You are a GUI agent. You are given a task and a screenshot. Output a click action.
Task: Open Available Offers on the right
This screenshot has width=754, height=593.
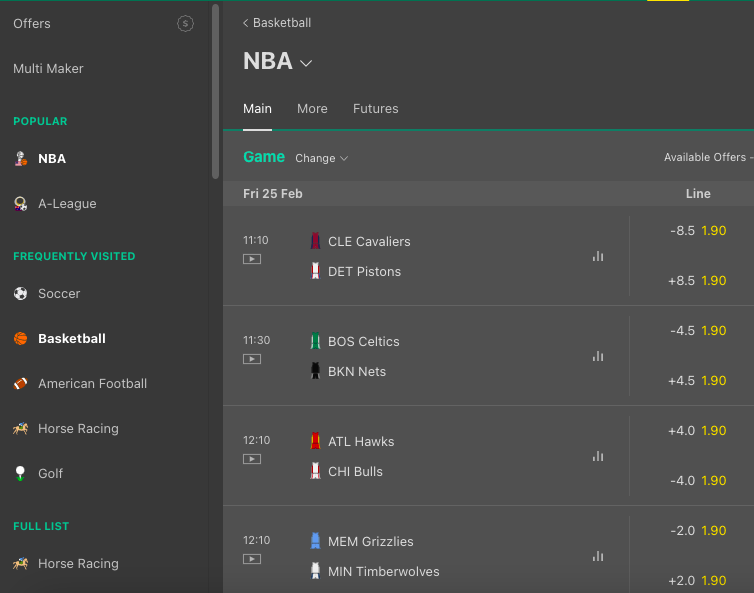click(x=708, y=157)
